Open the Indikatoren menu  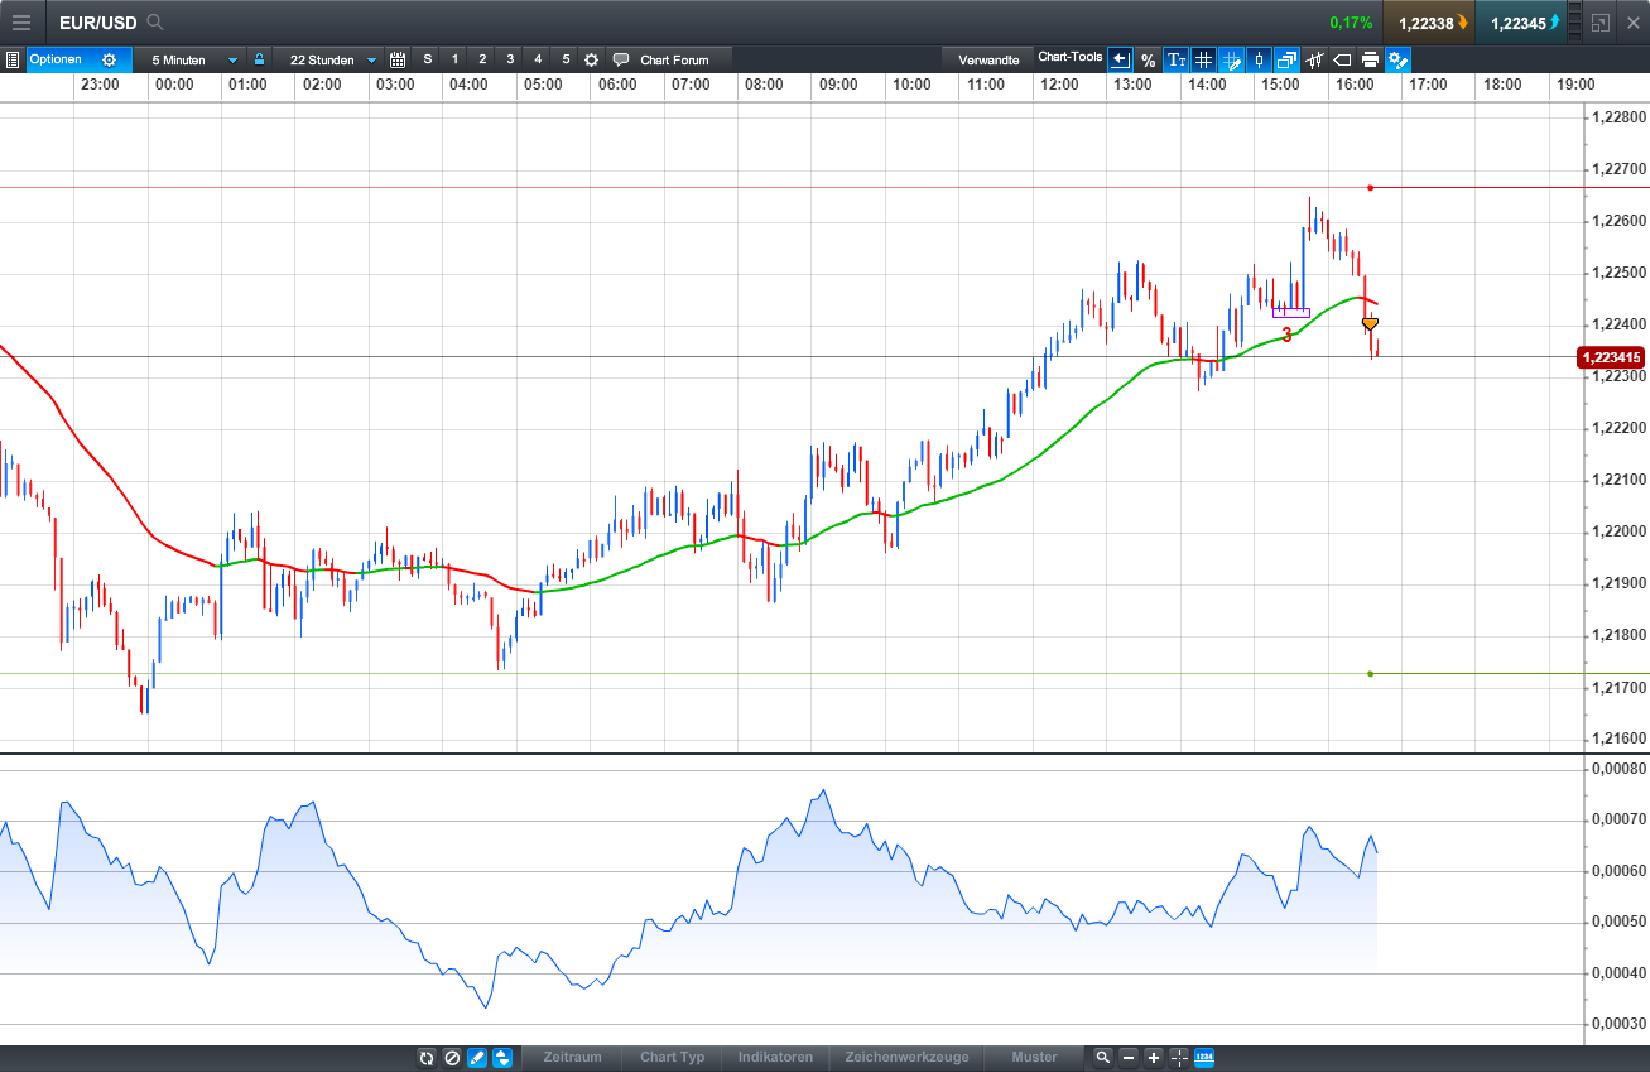[775, 1057]
